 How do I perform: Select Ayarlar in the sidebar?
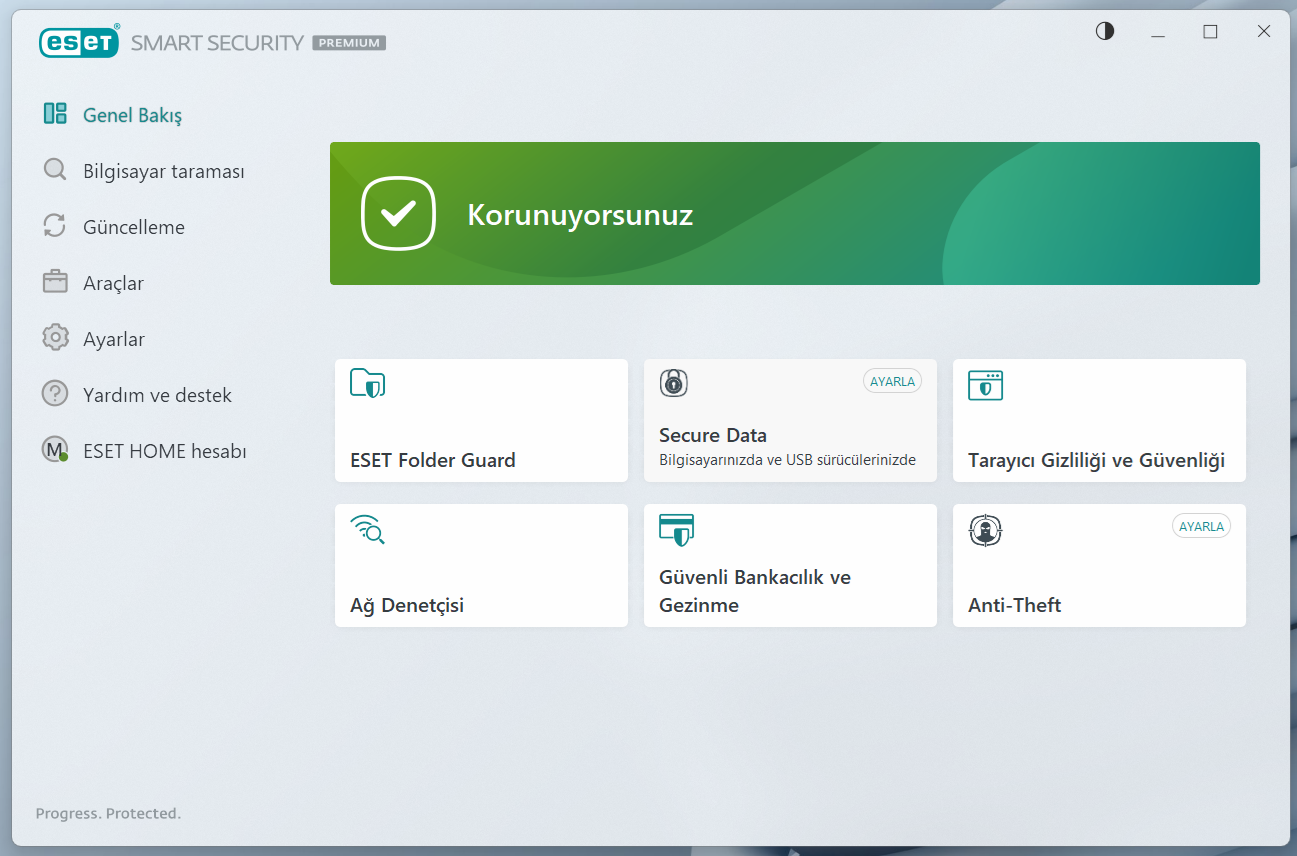tap(114, 339)
